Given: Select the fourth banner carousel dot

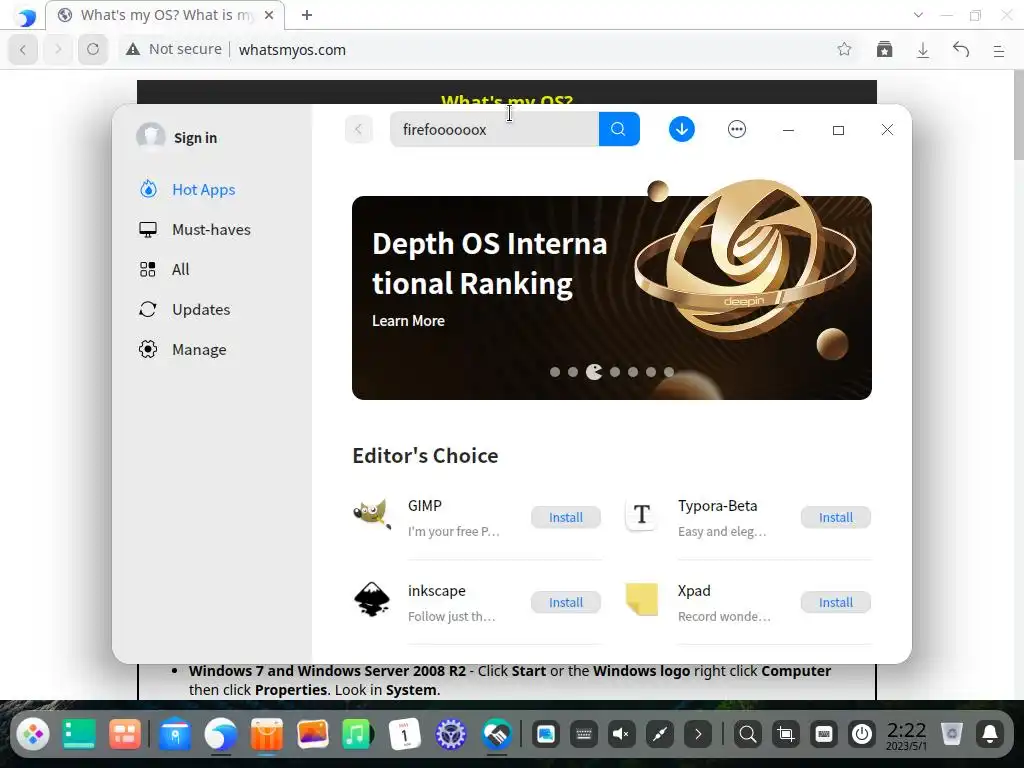Looking at the screenshot, I should tap(615, 372).
